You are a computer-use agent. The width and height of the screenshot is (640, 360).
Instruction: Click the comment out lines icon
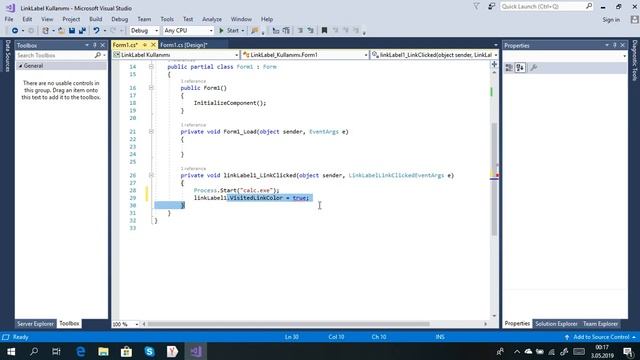click(x=300, y=31)
